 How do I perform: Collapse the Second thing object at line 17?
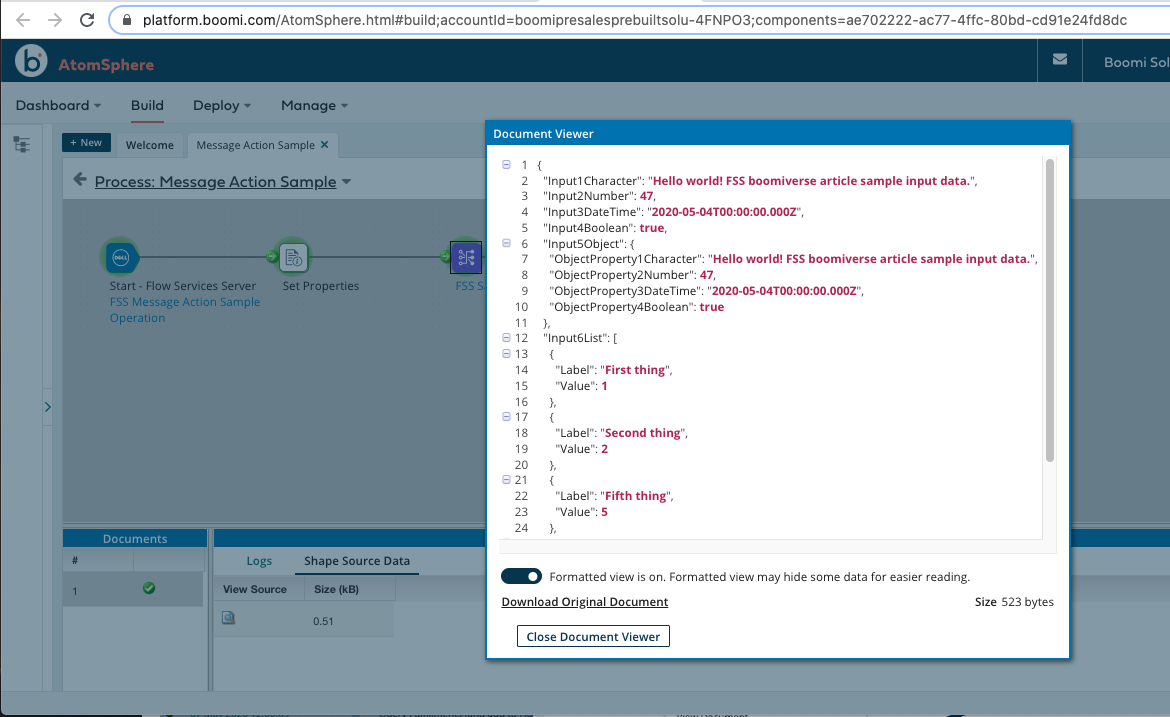506,416
